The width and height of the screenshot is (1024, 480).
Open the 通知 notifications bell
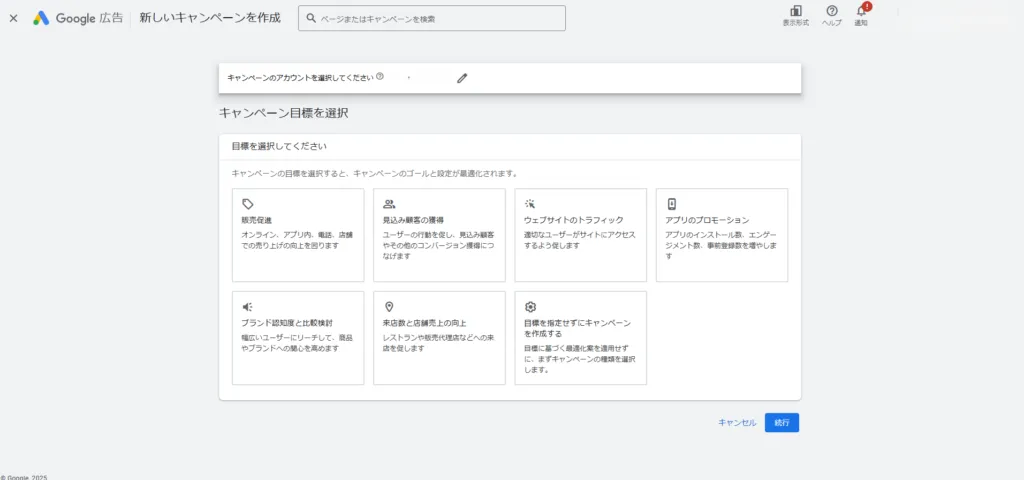pos(861,11)
